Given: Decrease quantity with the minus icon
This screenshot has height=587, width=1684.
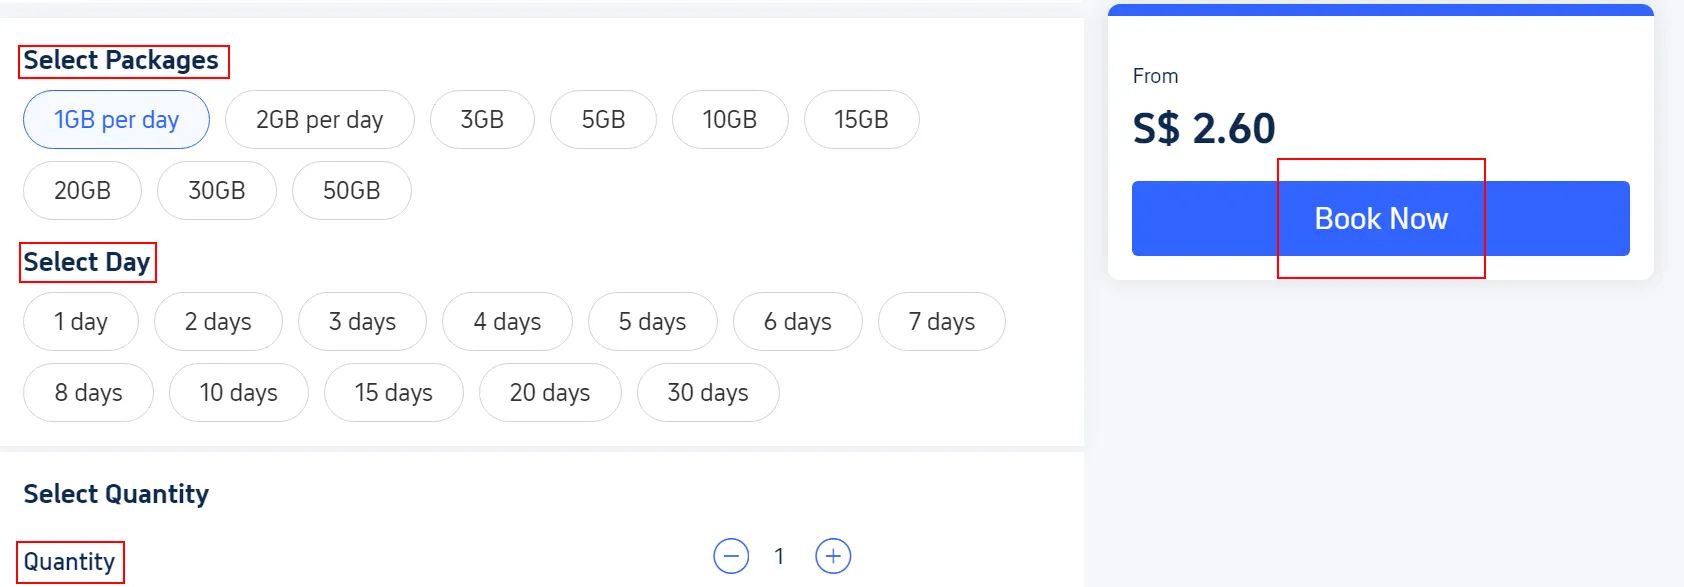Looking at the screenshot, I should coord(731,555).
